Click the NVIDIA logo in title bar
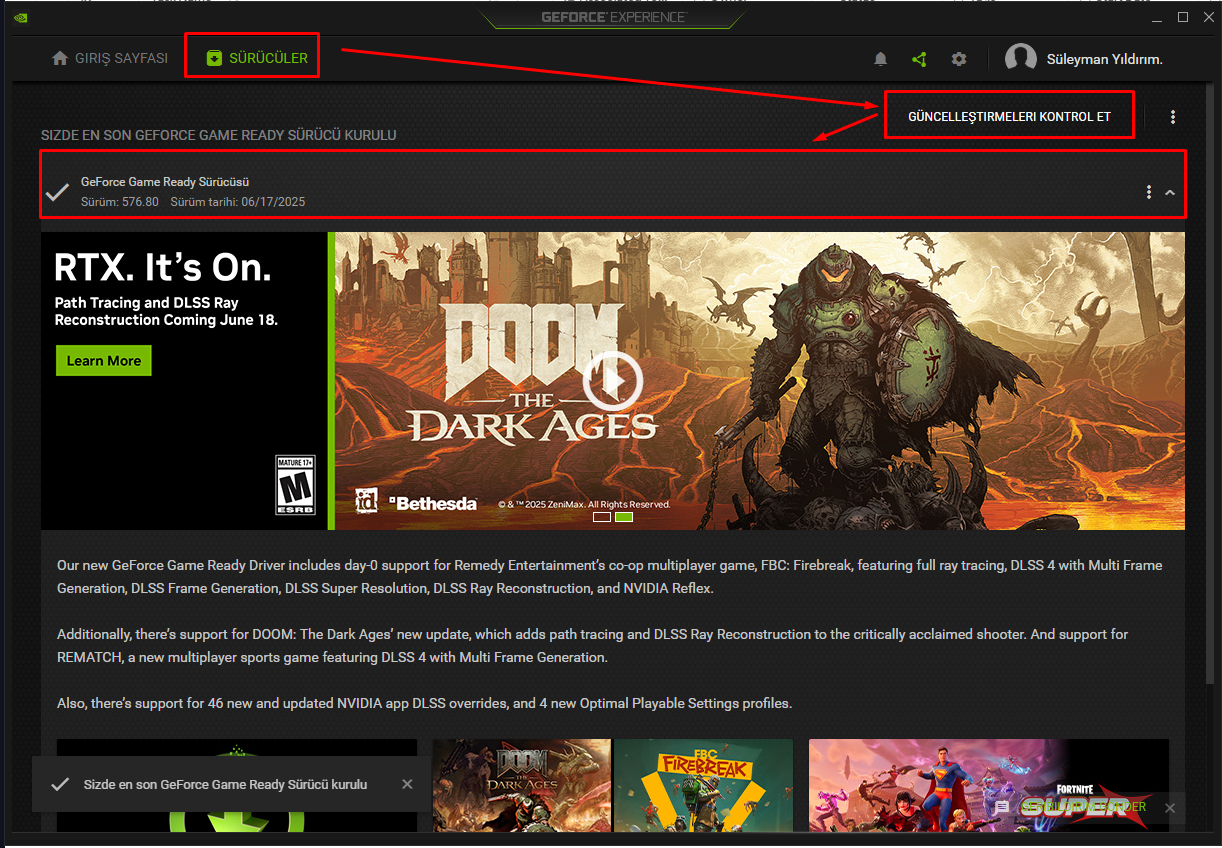The image size is (1222, 848). click(21, 16)
